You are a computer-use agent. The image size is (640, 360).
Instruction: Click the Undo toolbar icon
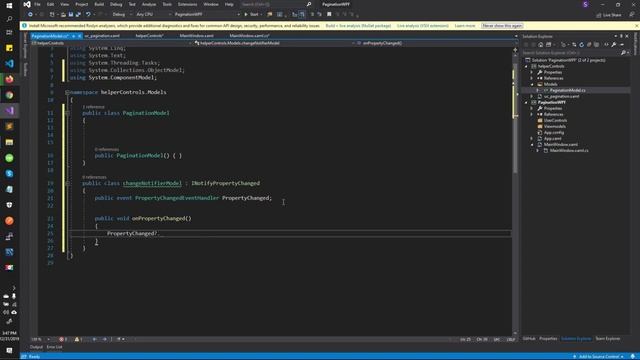(88, 14)
